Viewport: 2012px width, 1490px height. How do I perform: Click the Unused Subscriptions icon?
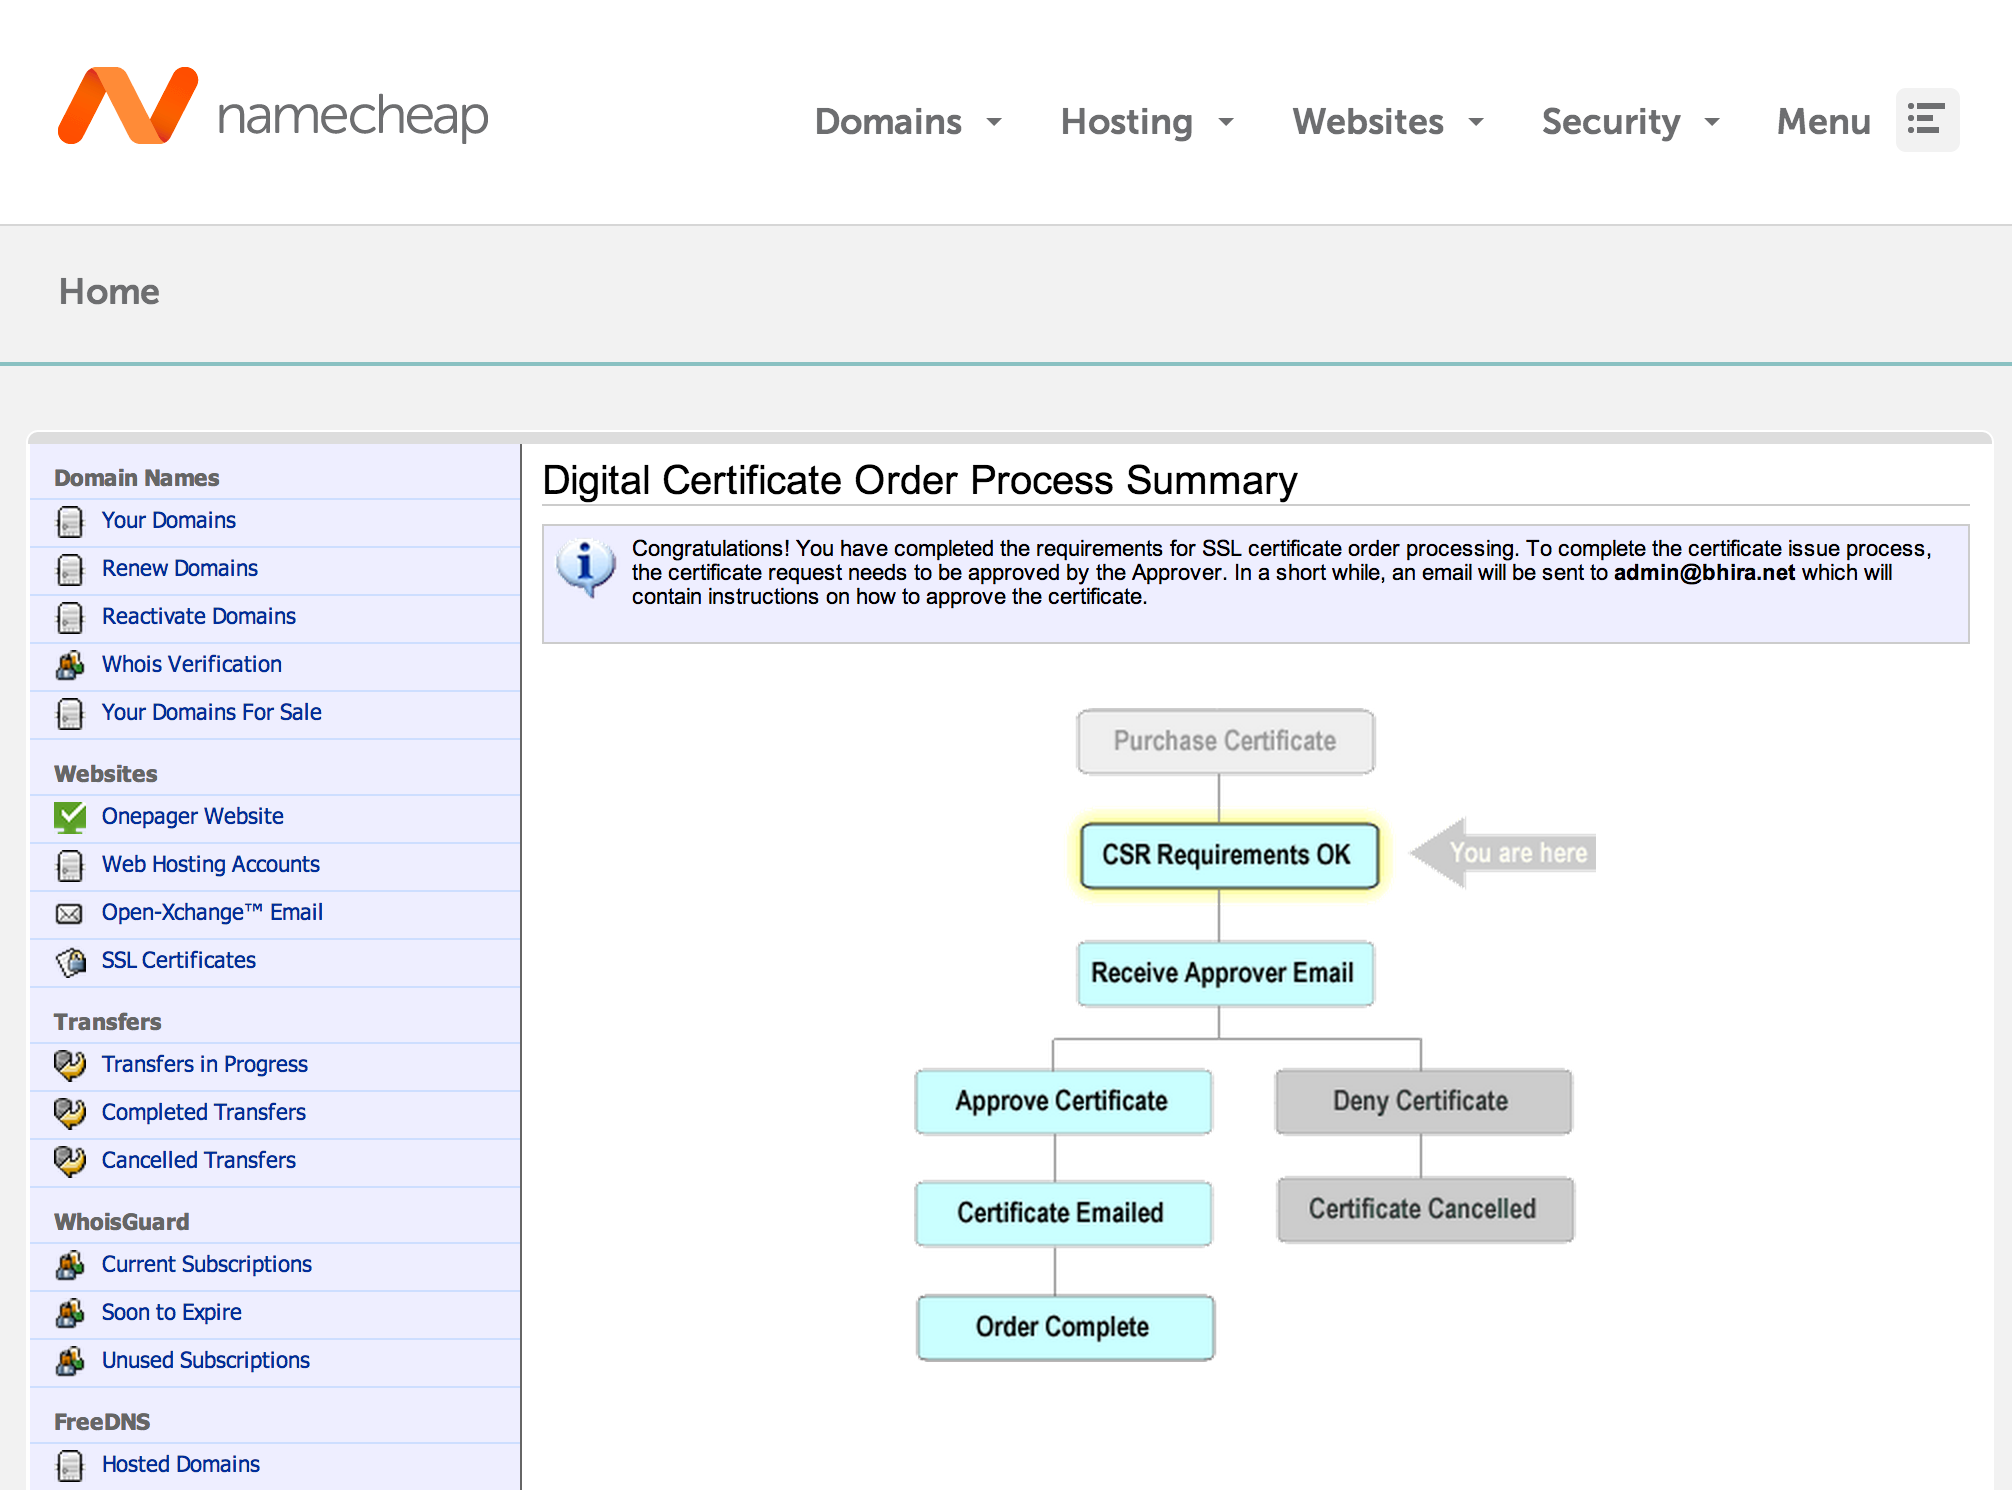(x=70, y=1361)
